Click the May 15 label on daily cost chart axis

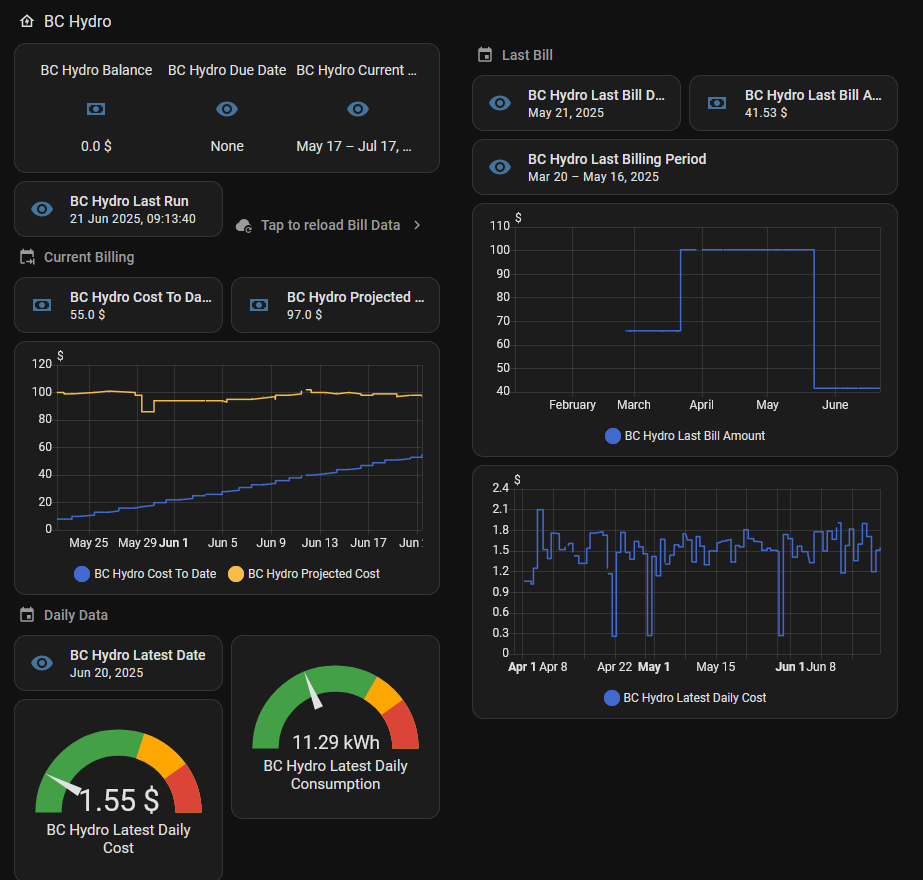point(716,667)
